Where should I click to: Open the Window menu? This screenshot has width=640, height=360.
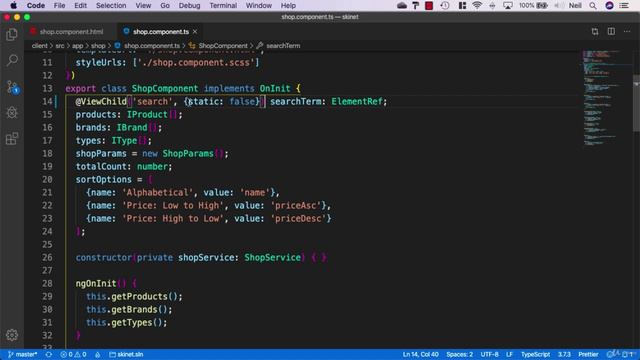coord(259,5)
